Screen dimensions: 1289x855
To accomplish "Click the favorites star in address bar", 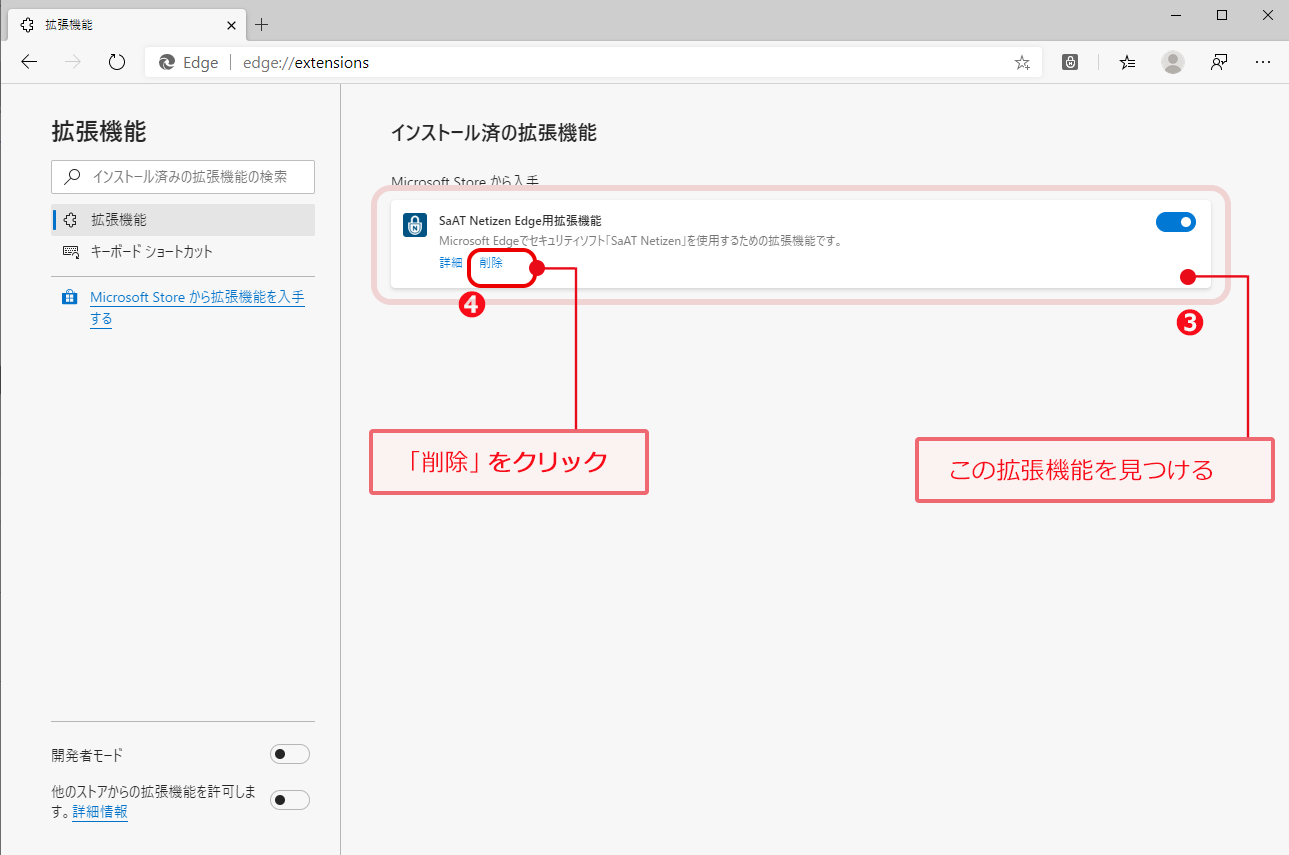I will tap(1021, 62).
